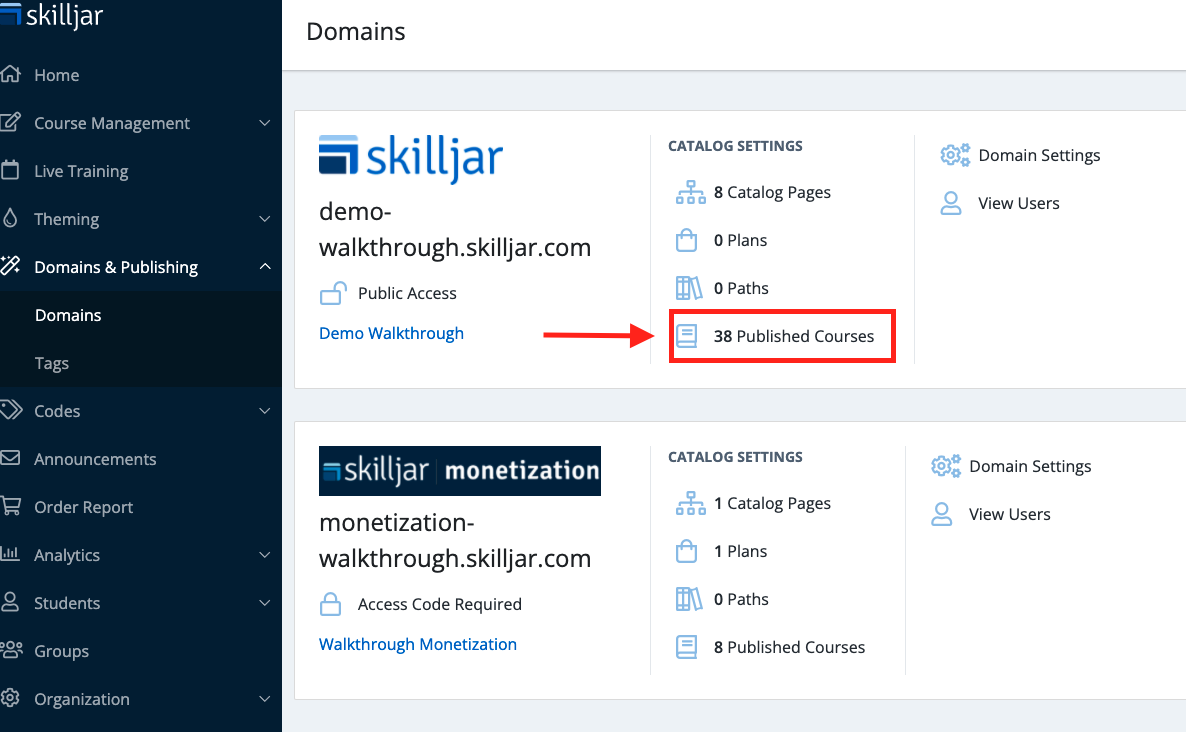The height and width of the screenshot is (732, 1186).
Task: Expand the Course Management menu chevron
Action: pos(265,123)
